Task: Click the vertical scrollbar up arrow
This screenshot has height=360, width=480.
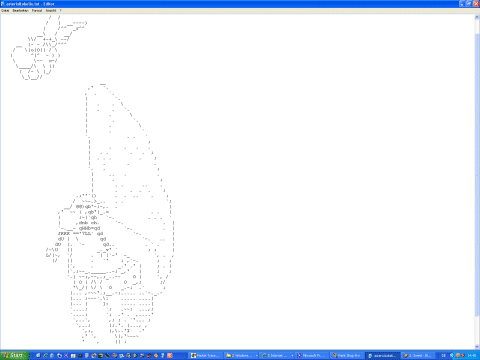Action: click(x=477, y=17)
